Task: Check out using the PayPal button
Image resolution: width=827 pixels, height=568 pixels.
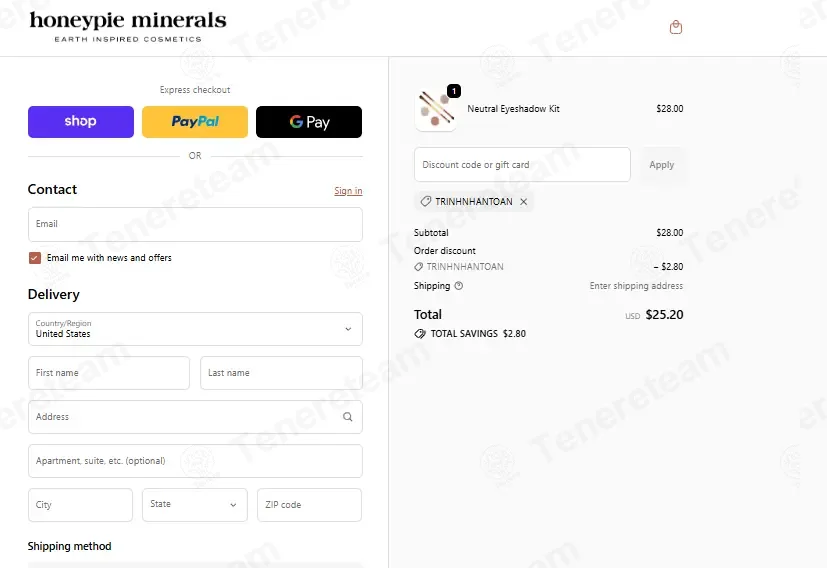Action: (x=195, y=122)
